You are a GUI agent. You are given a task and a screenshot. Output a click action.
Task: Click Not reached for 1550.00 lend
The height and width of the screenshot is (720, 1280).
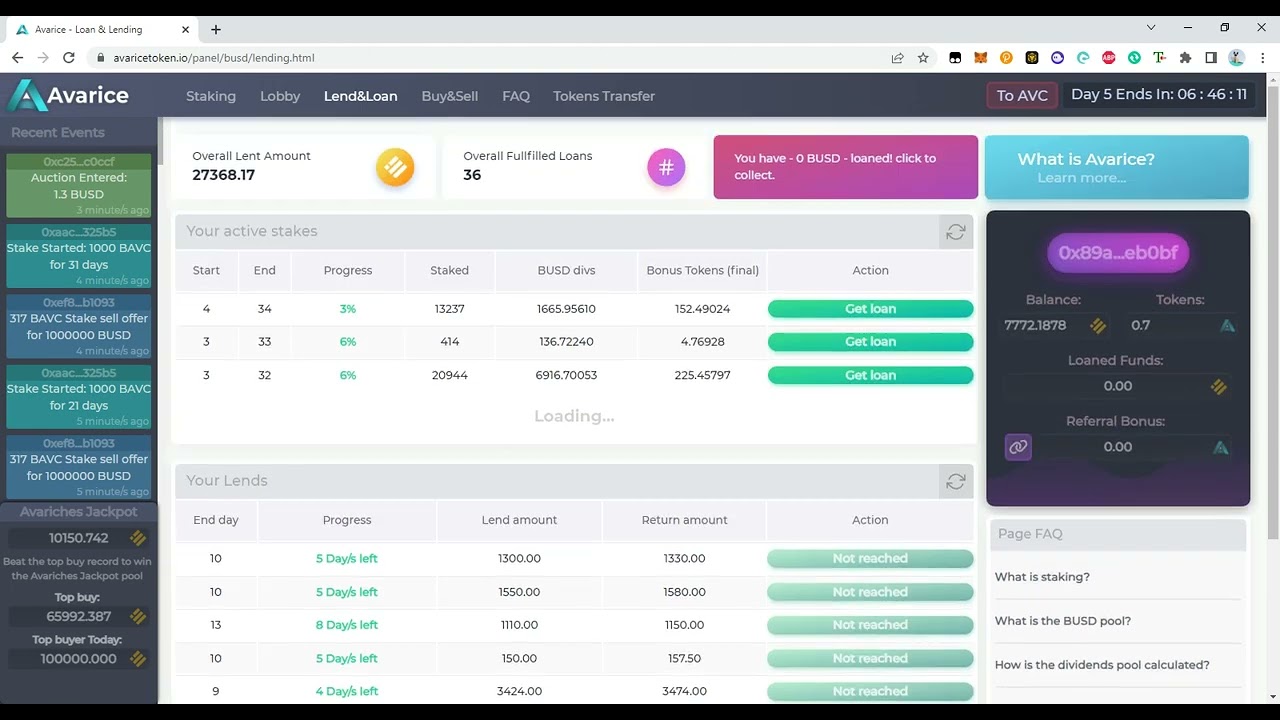click(x=870, y=592)
